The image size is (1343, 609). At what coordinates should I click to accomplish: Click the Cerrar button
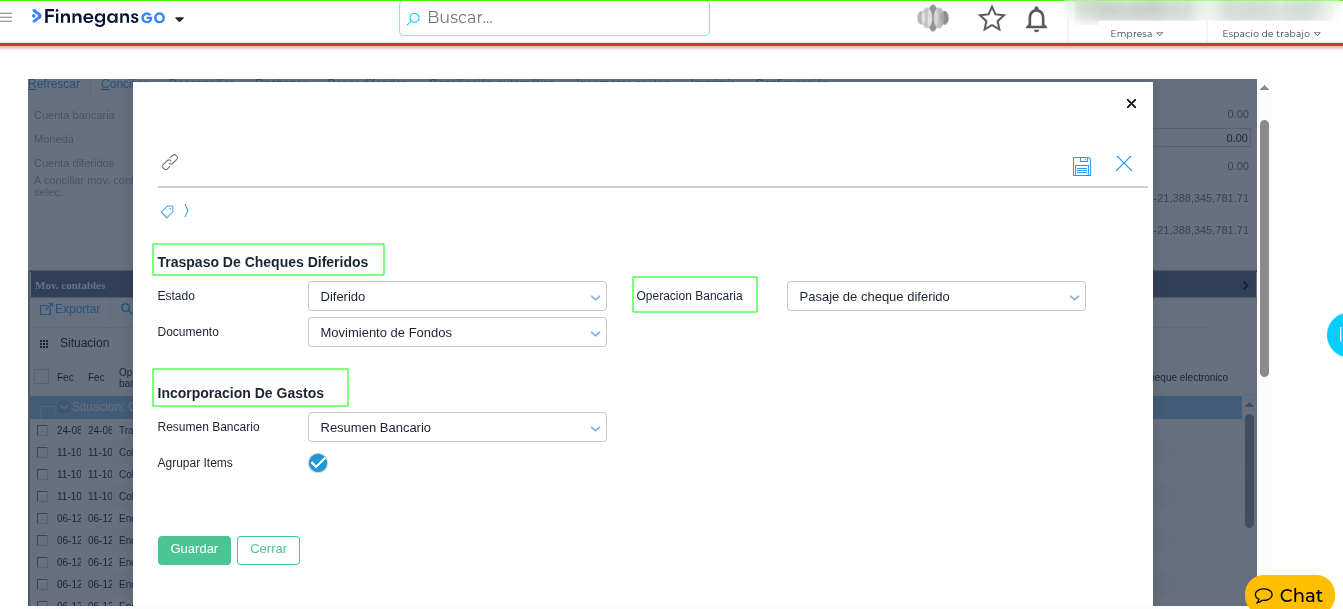(x=268, y=550)
